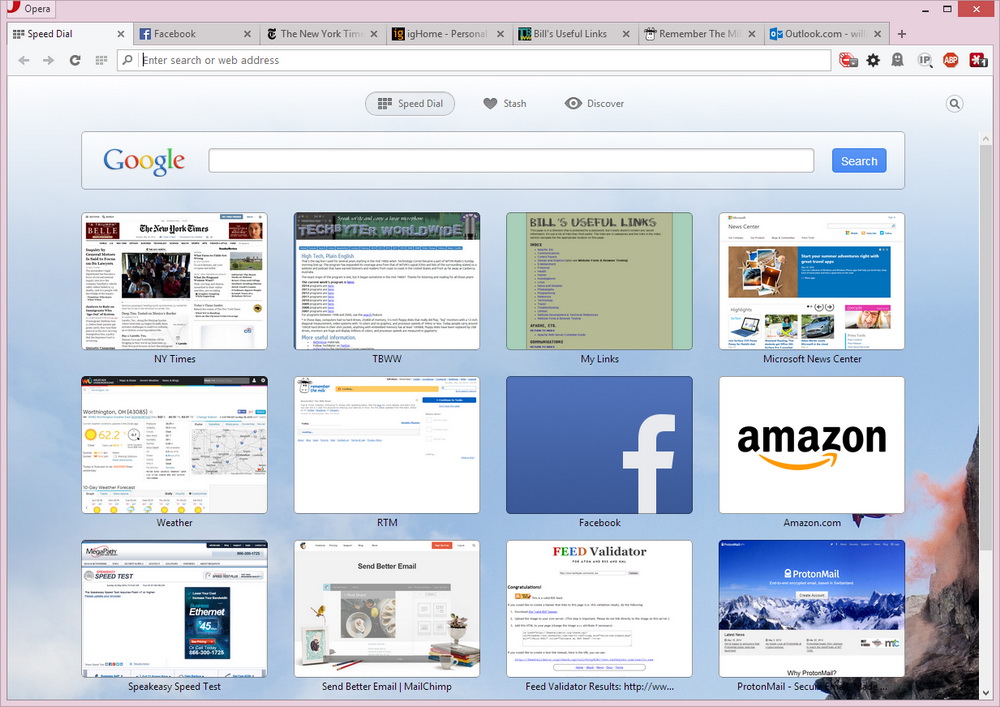Open the red stop-sign blocker extension
This screenshot has height=707, width=1000.
[x=848, y=60]
